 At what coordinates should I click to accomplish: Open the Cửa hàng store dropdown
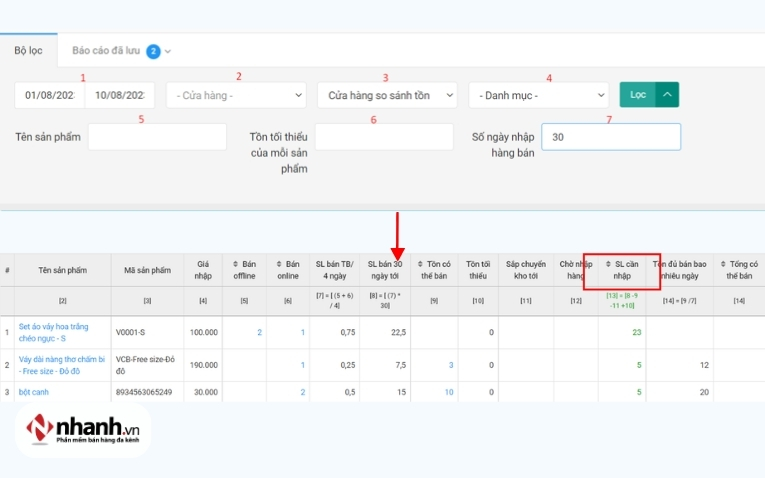point(236,96)
